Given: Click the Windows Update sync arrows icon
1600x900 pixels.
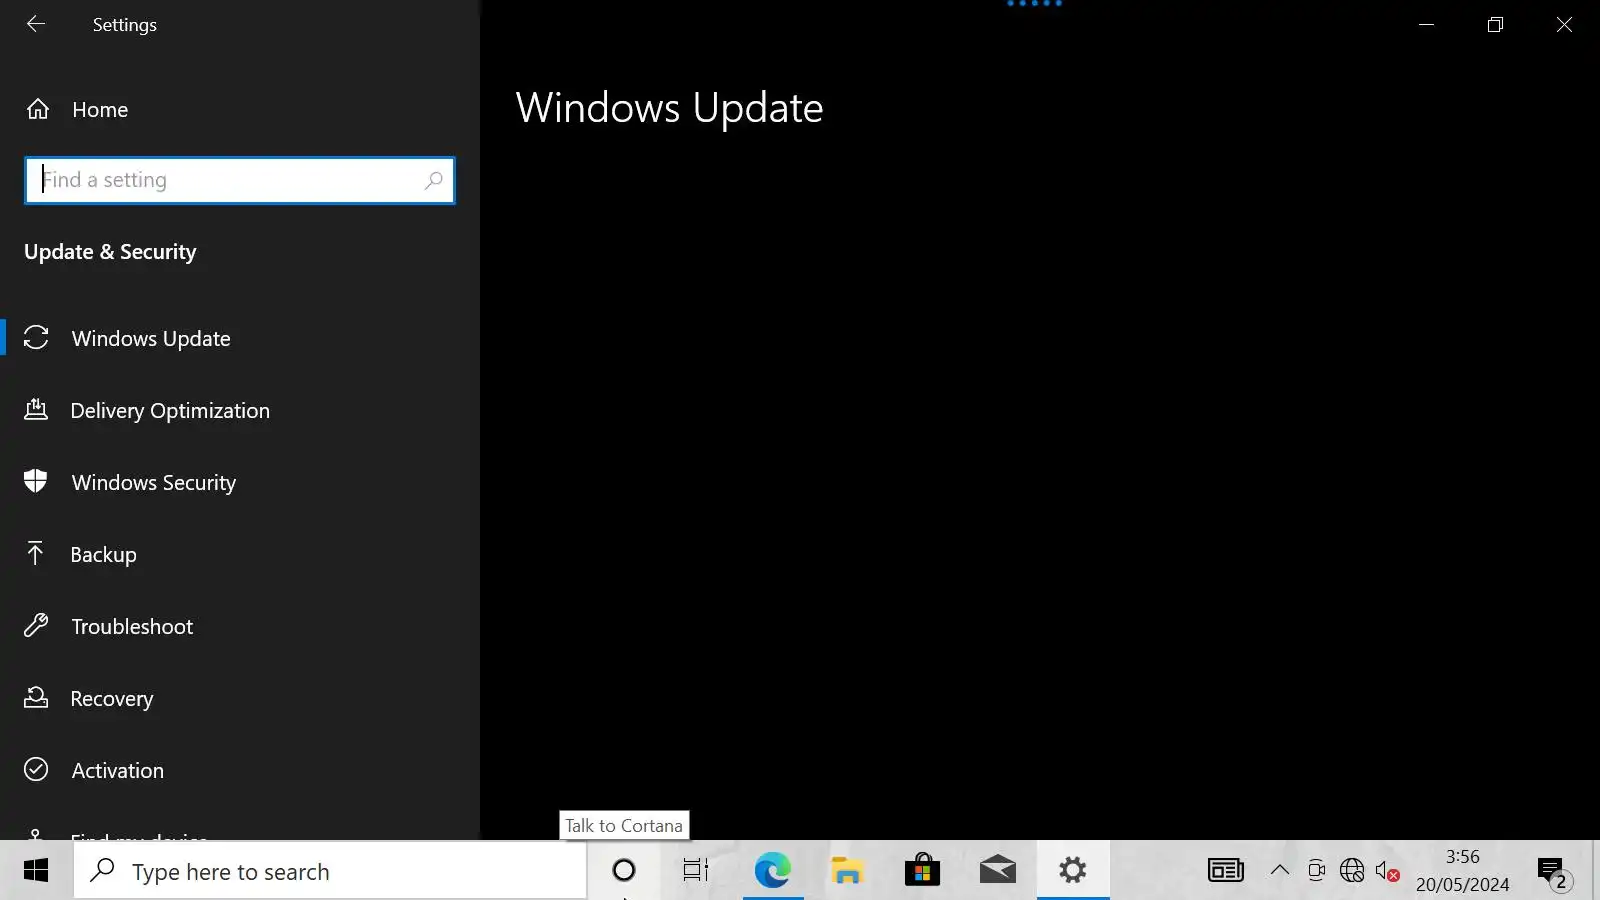Looking at the screenshot, I should [x=36, y=338].
